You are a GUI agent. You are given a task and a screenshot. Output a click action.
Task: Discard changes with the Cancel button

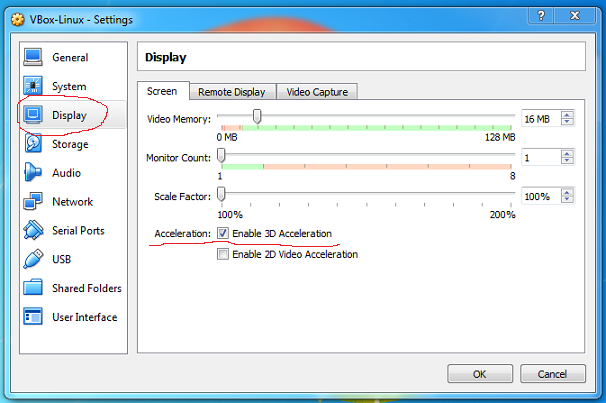coord(553,374)
